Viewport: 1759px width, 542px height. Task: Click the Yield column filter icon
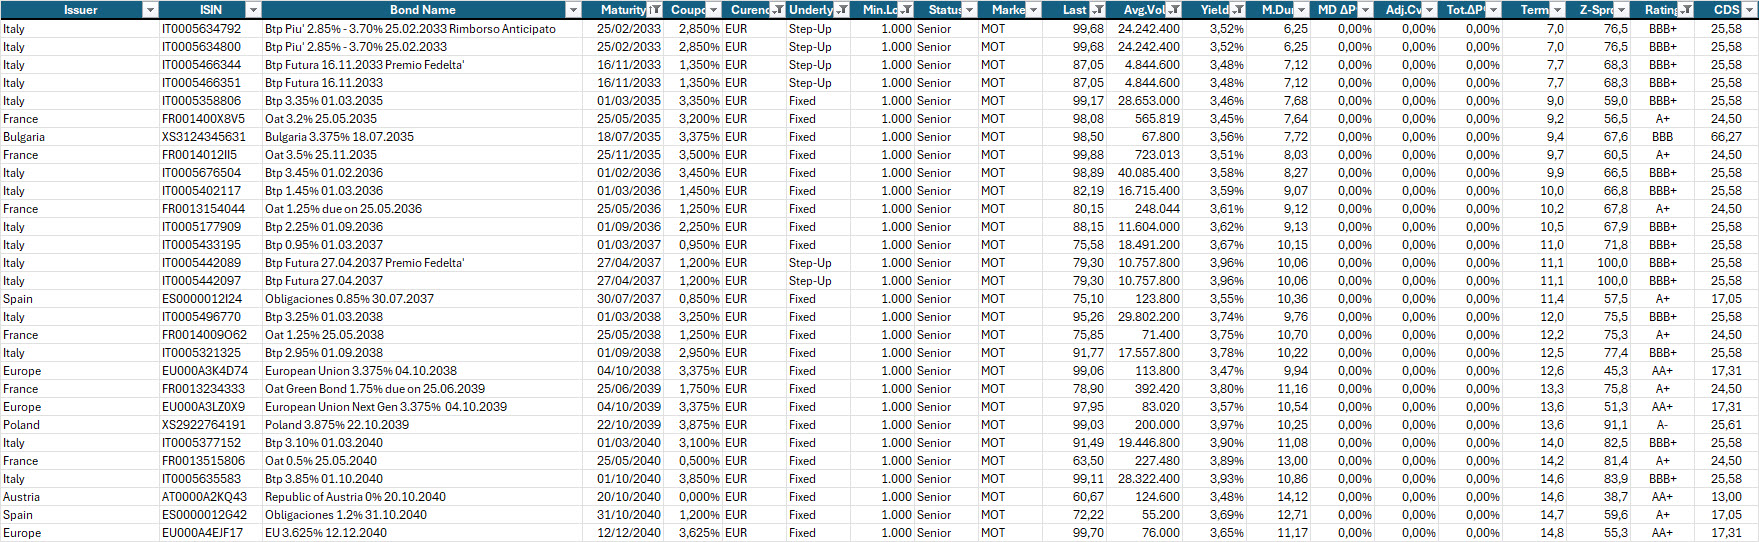coord(1238,10)
